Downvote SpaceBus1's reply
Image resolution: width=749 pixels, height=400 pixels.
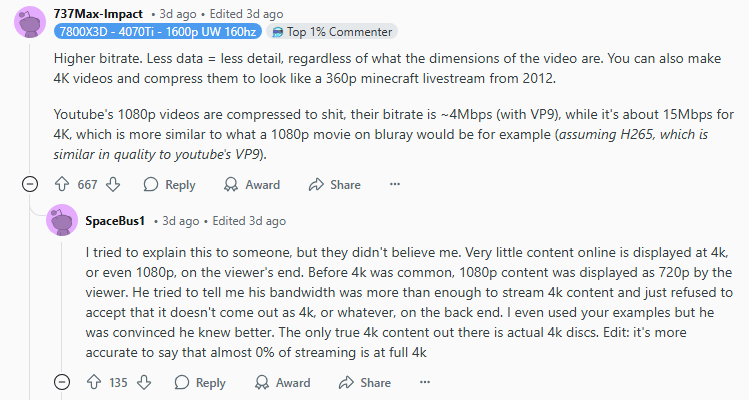(143, 382)
